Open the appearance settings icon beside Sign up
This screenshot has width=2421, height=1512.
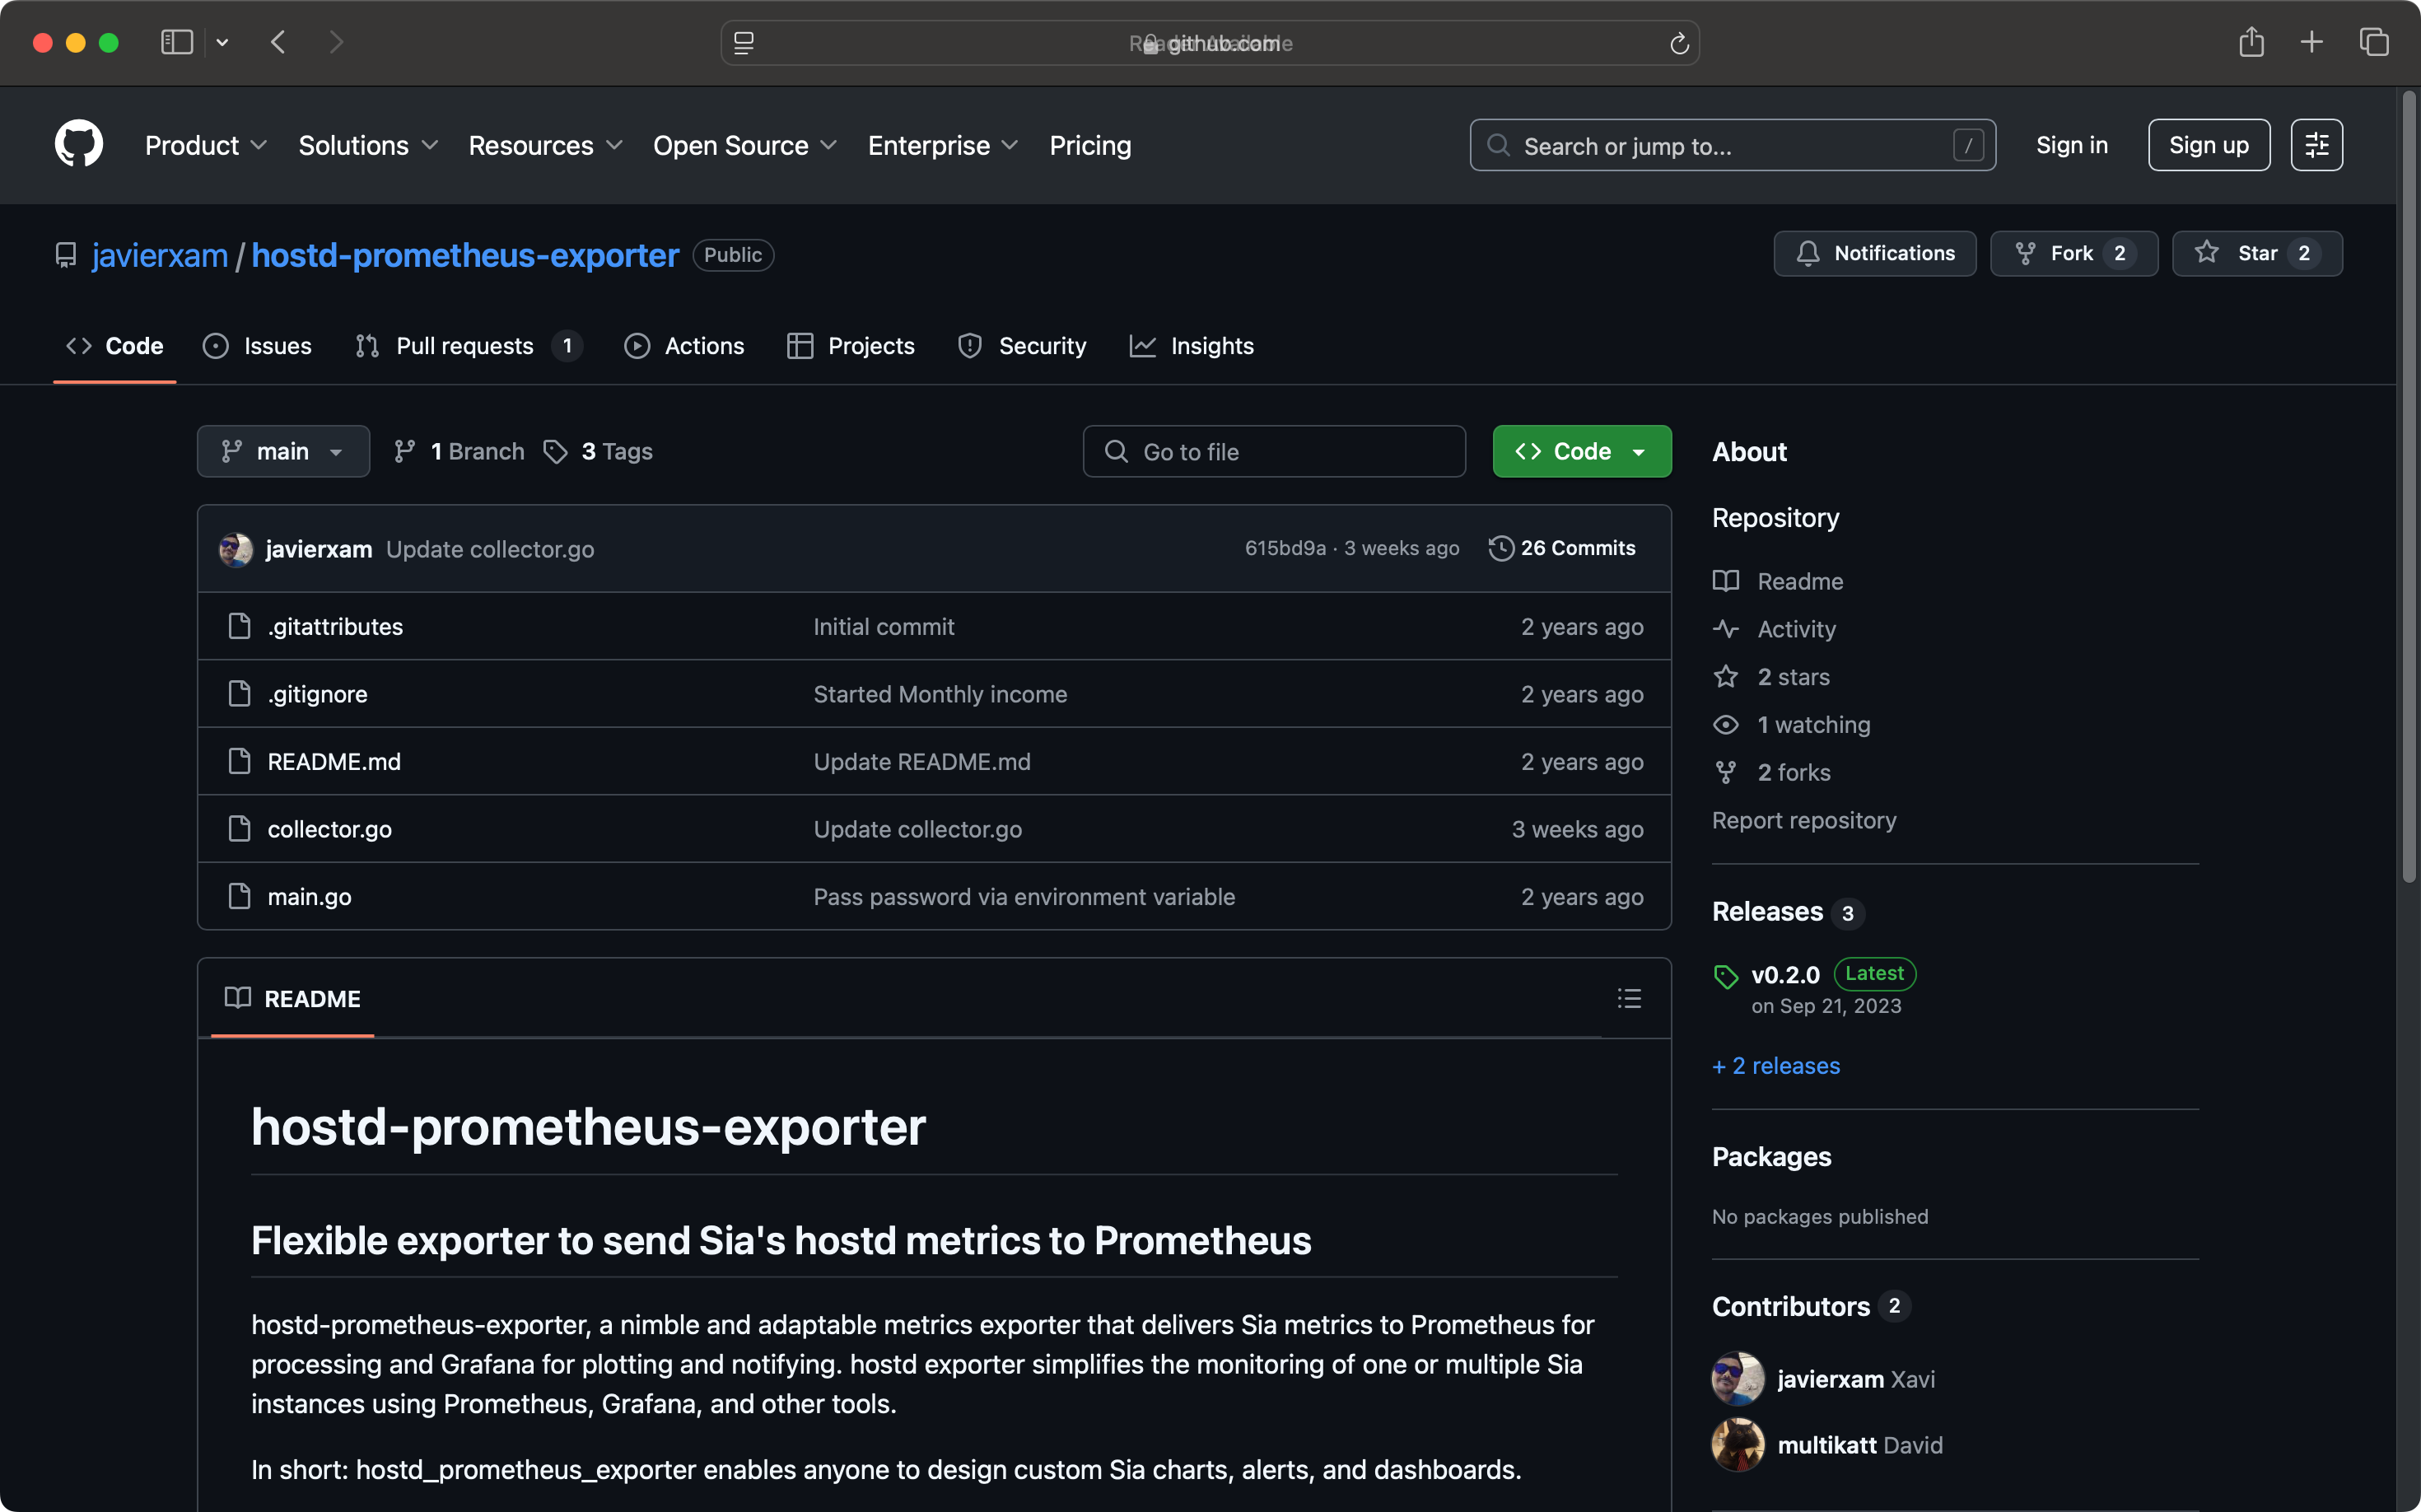(2316, 145)
